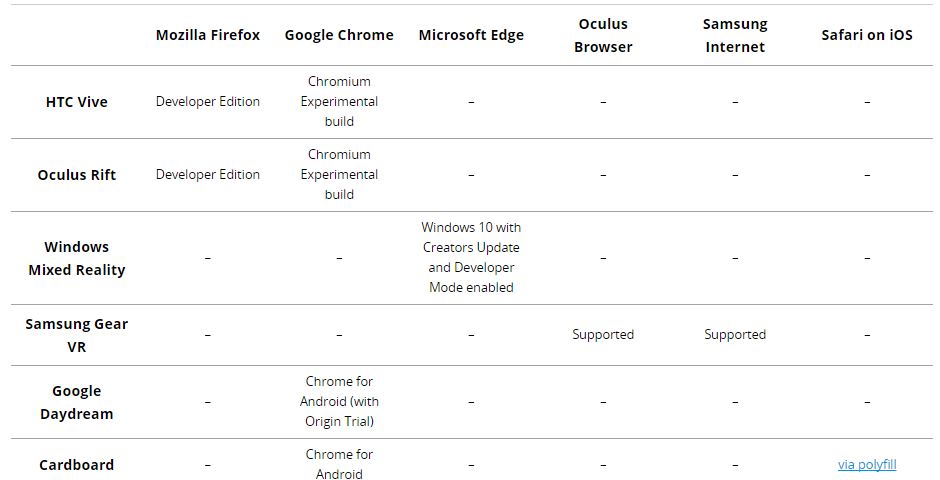Click the Oculus Browser column header
Screen dimensions: 940x480
[x=603, y=35]
